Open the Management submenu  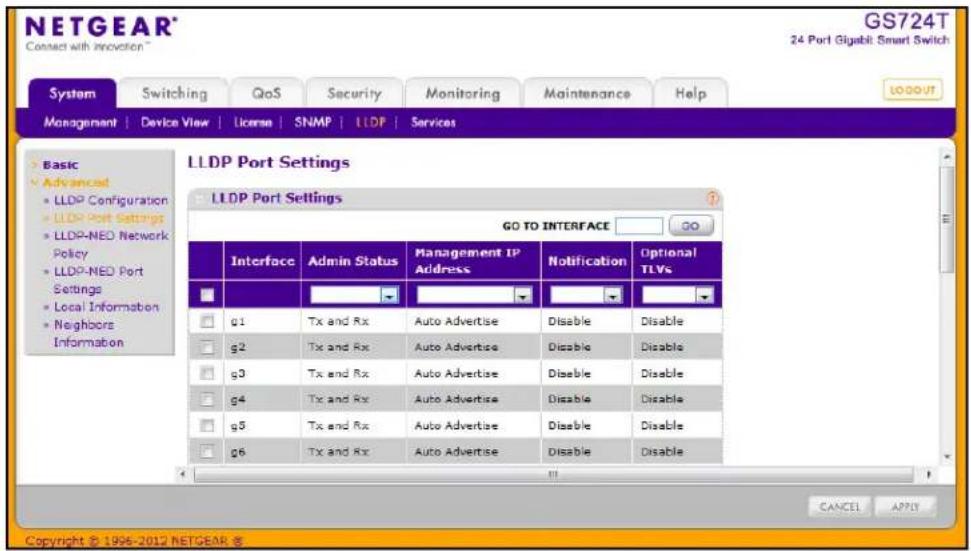(x=80, y=123)
